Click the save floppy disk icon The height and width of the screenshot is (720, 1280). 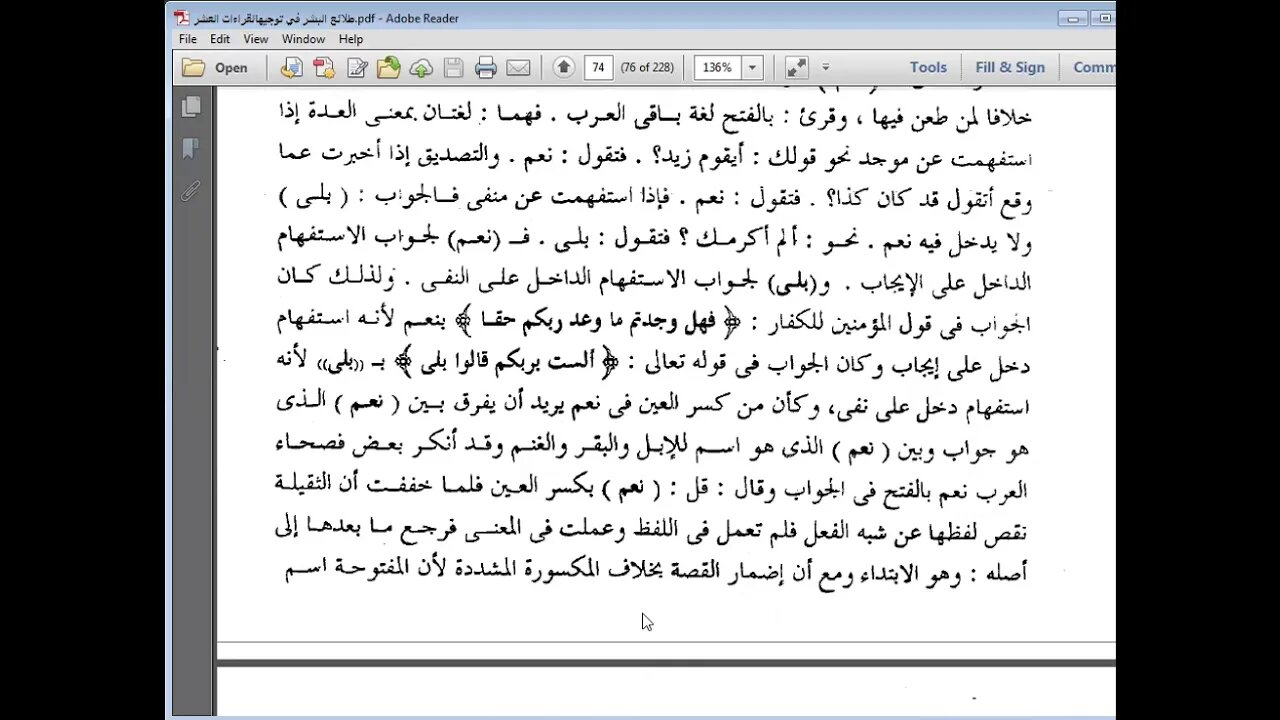coord(453,68)
